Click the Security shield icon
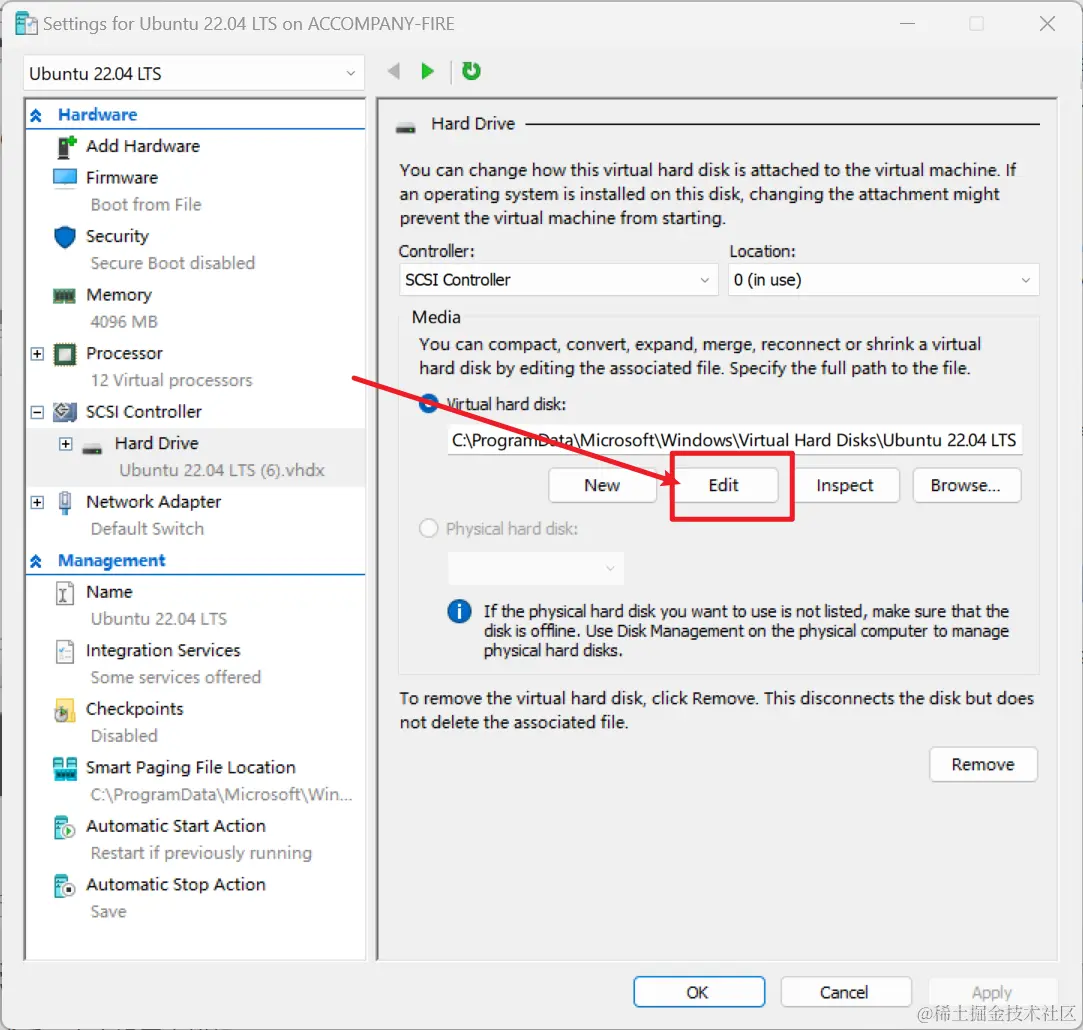Image resolution: width=1083 pixels, height=1030 pixels. pyautogui.click(x=65, y=236)
